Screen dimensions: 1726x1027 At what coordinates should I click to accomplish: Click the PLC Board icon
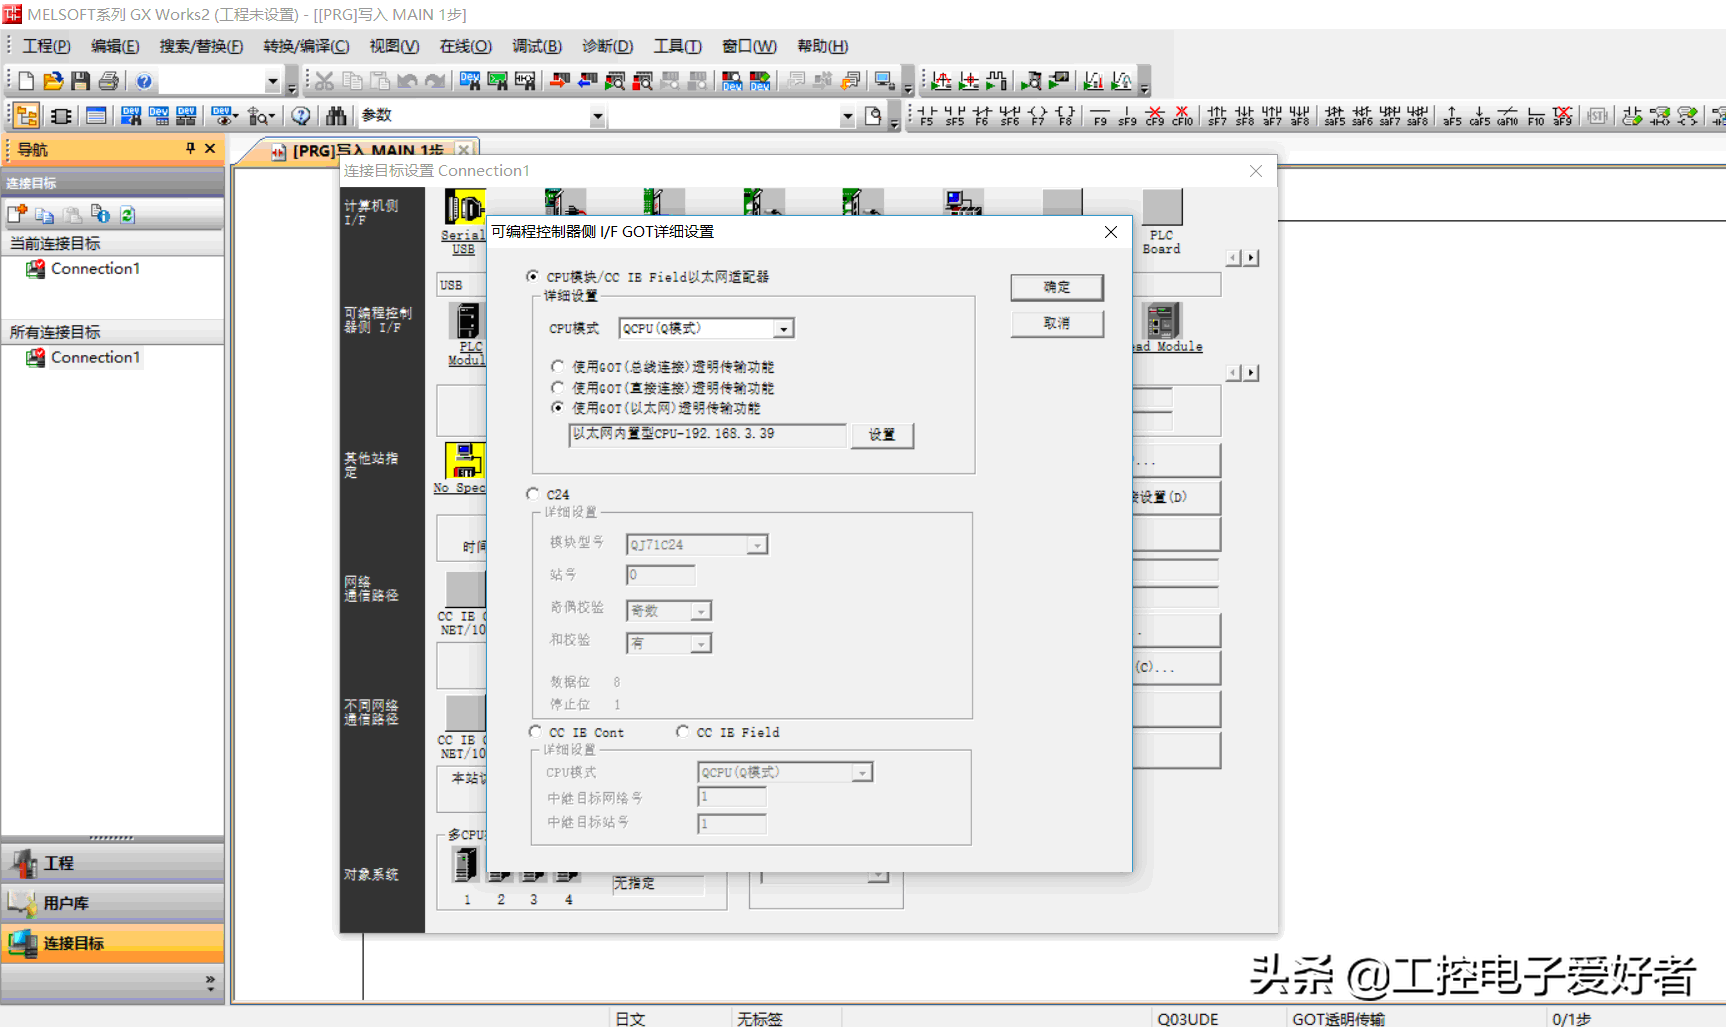click(x=1161, y=209)
